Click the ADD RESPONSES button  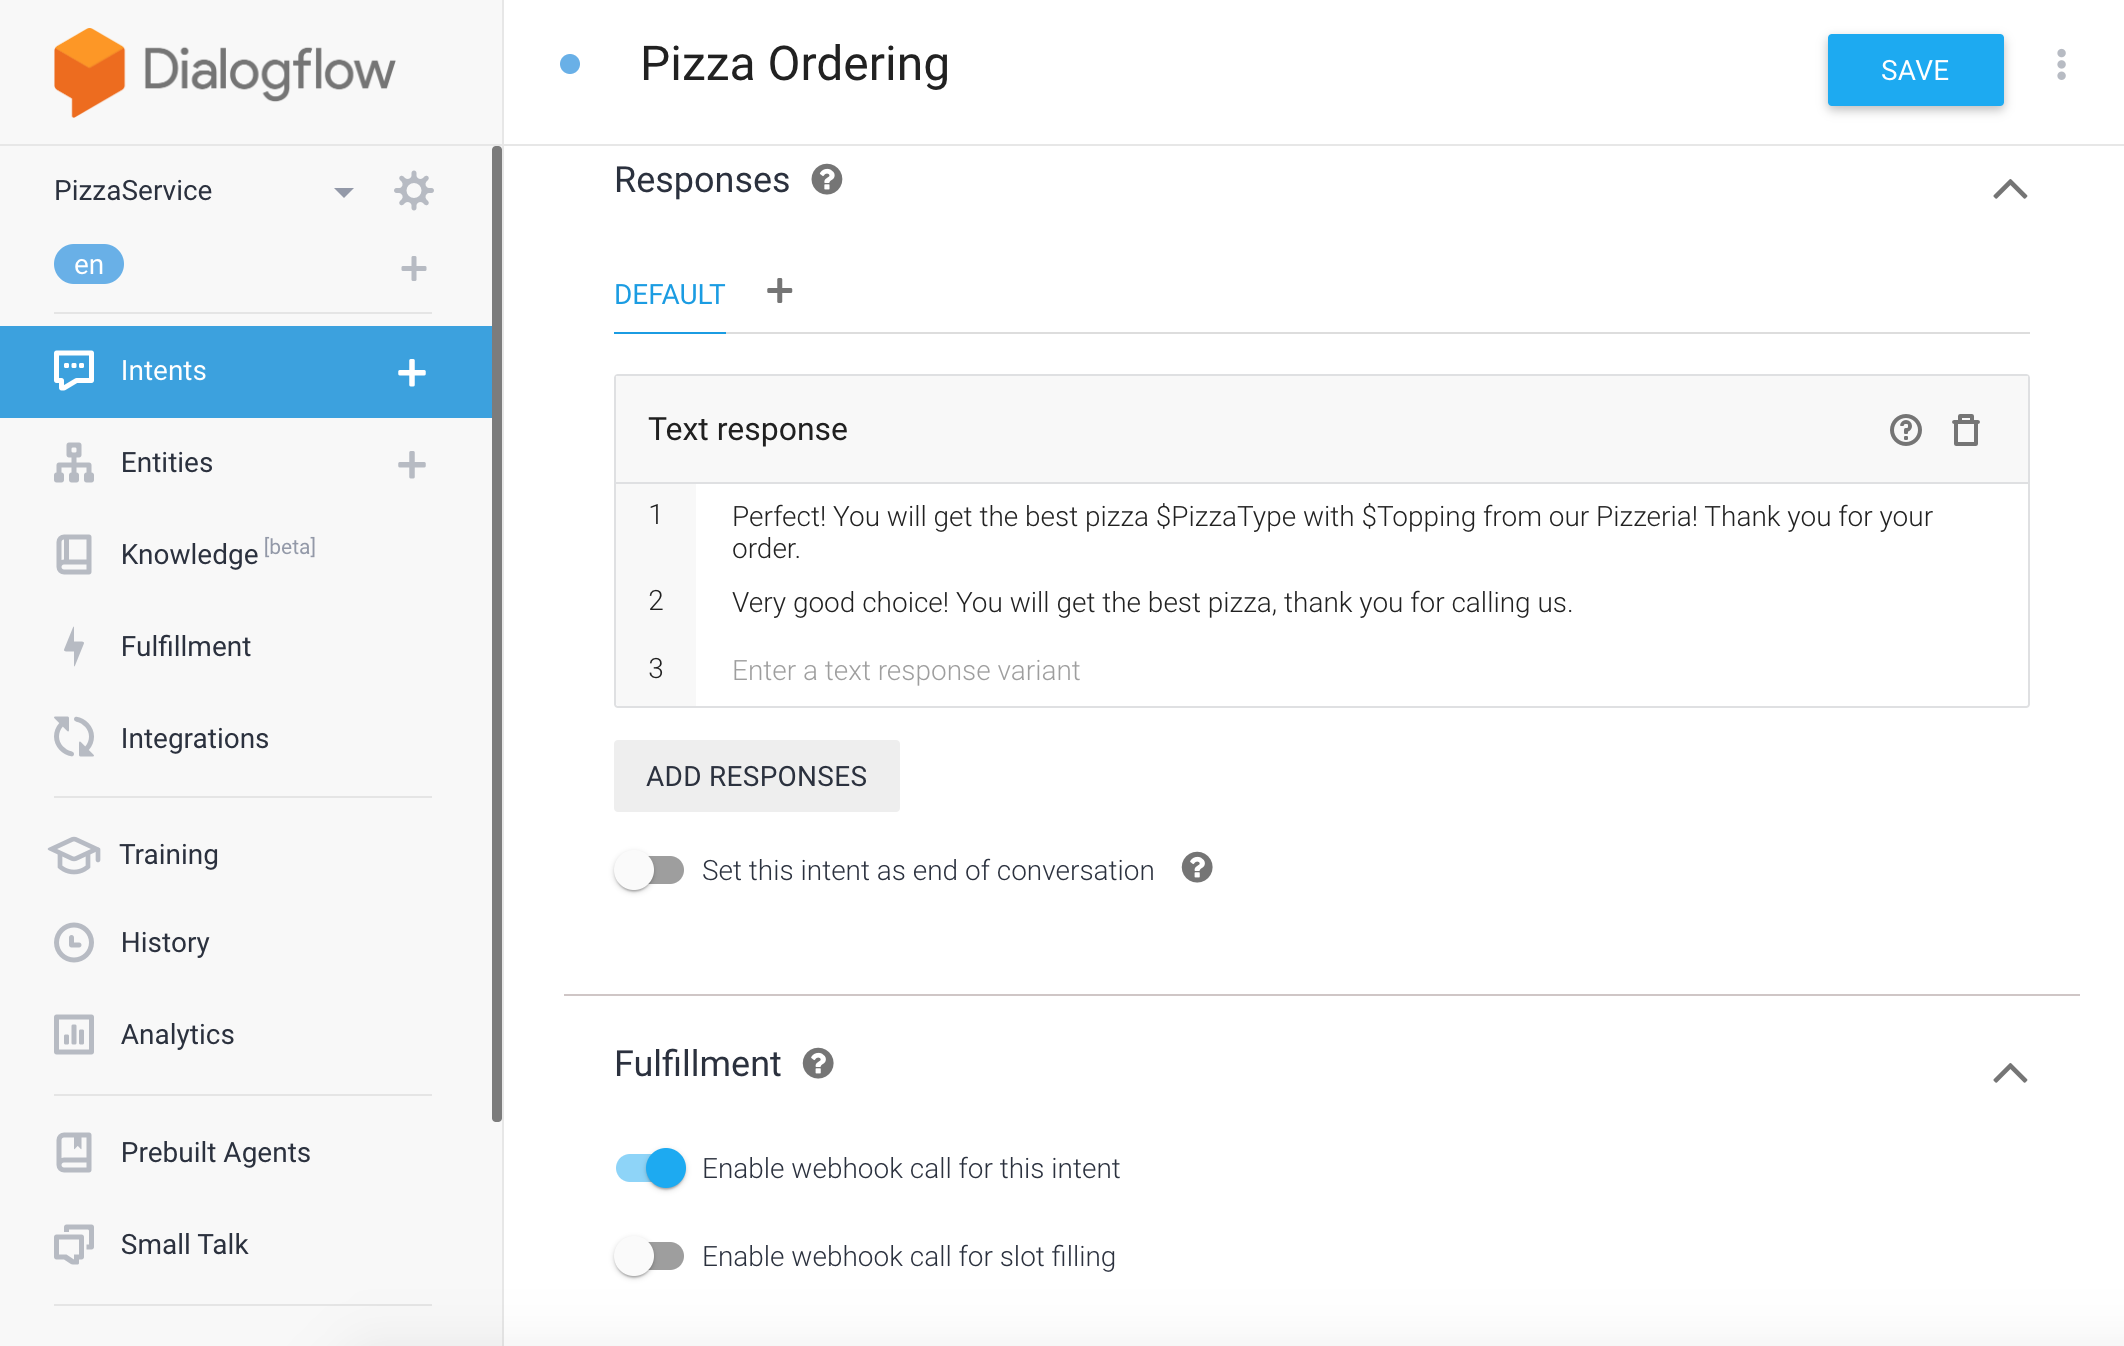(x=757, y=776)
